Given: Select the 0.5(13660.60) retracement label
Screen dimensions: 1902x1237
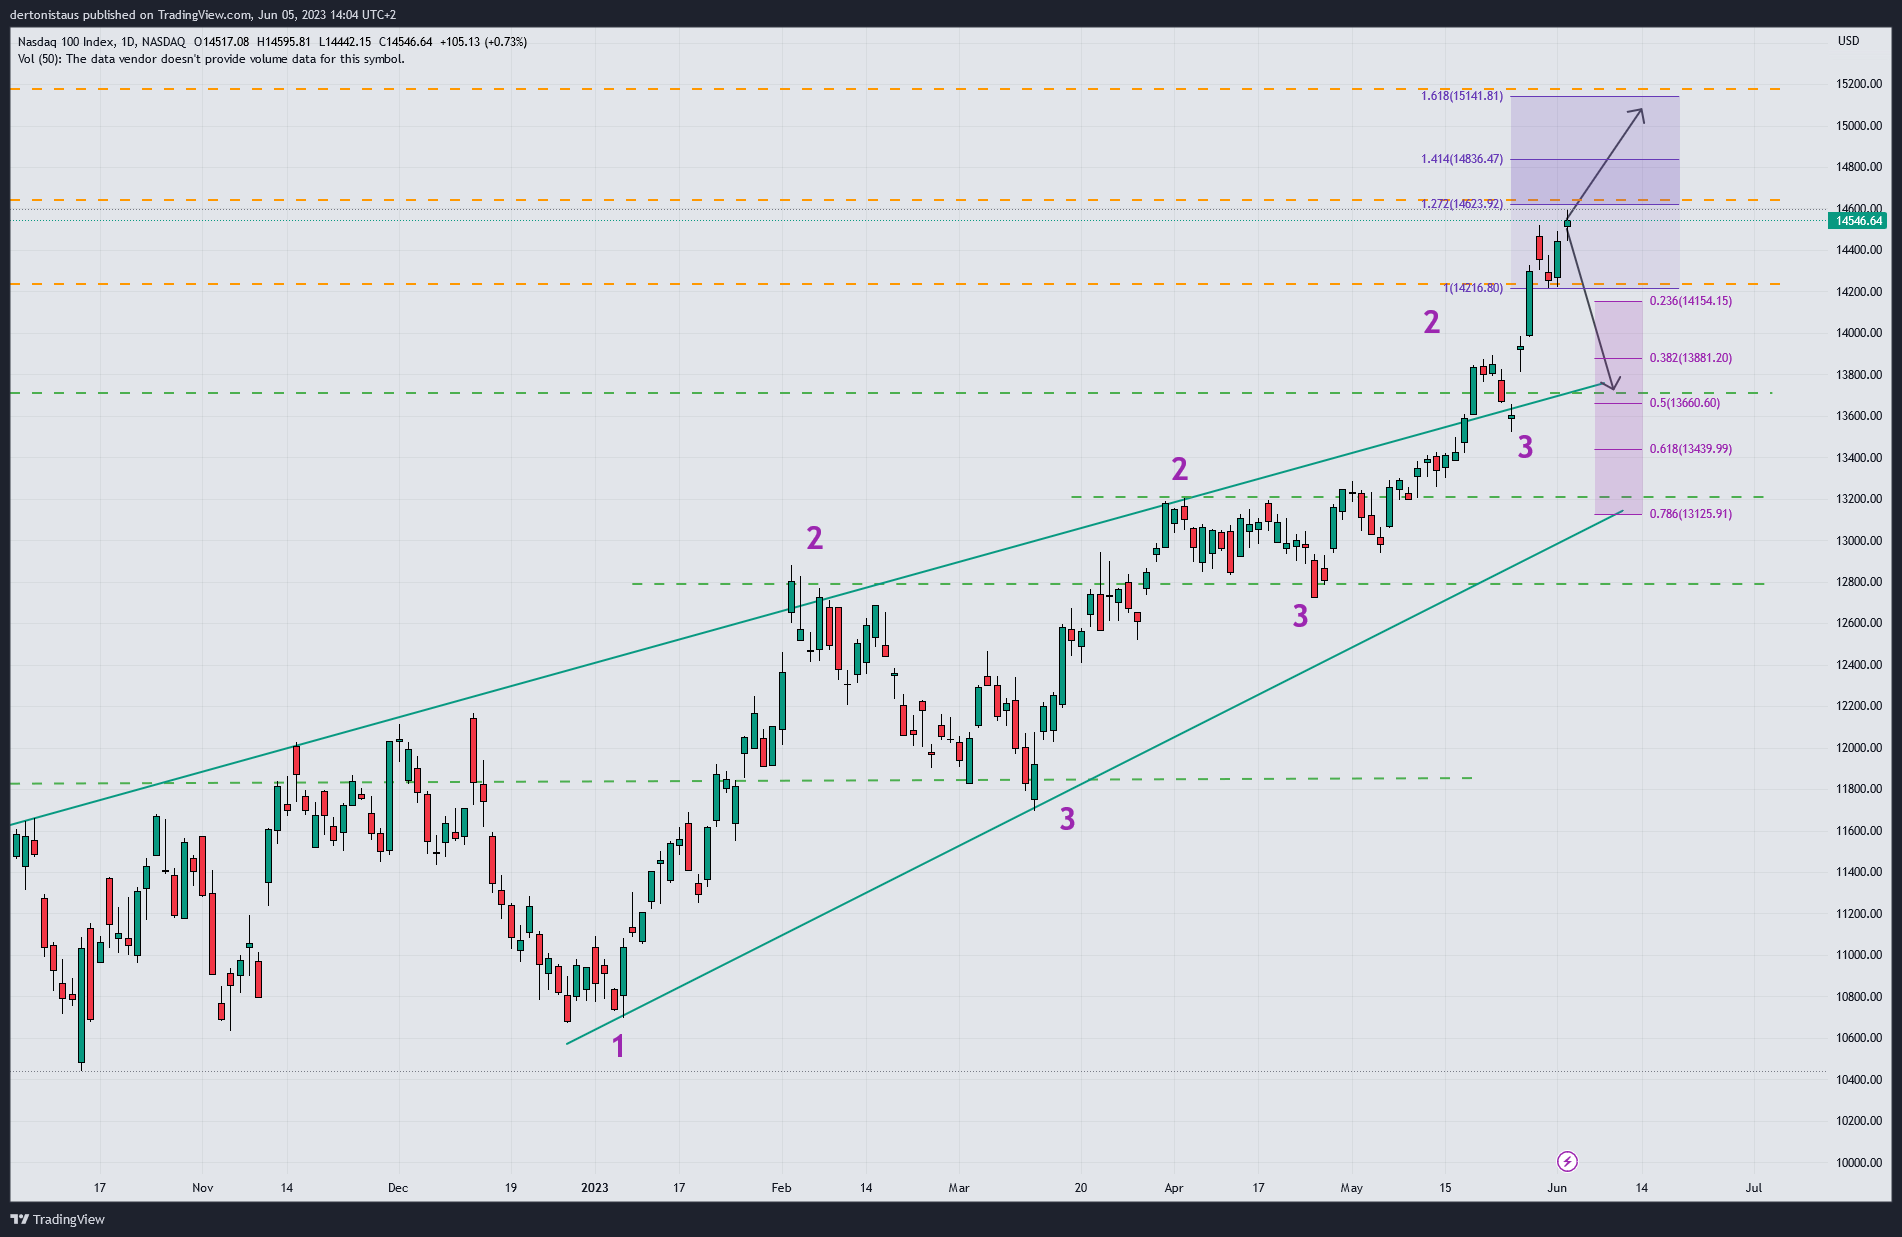Looking at the screenshot, I should coord(1684,403).
